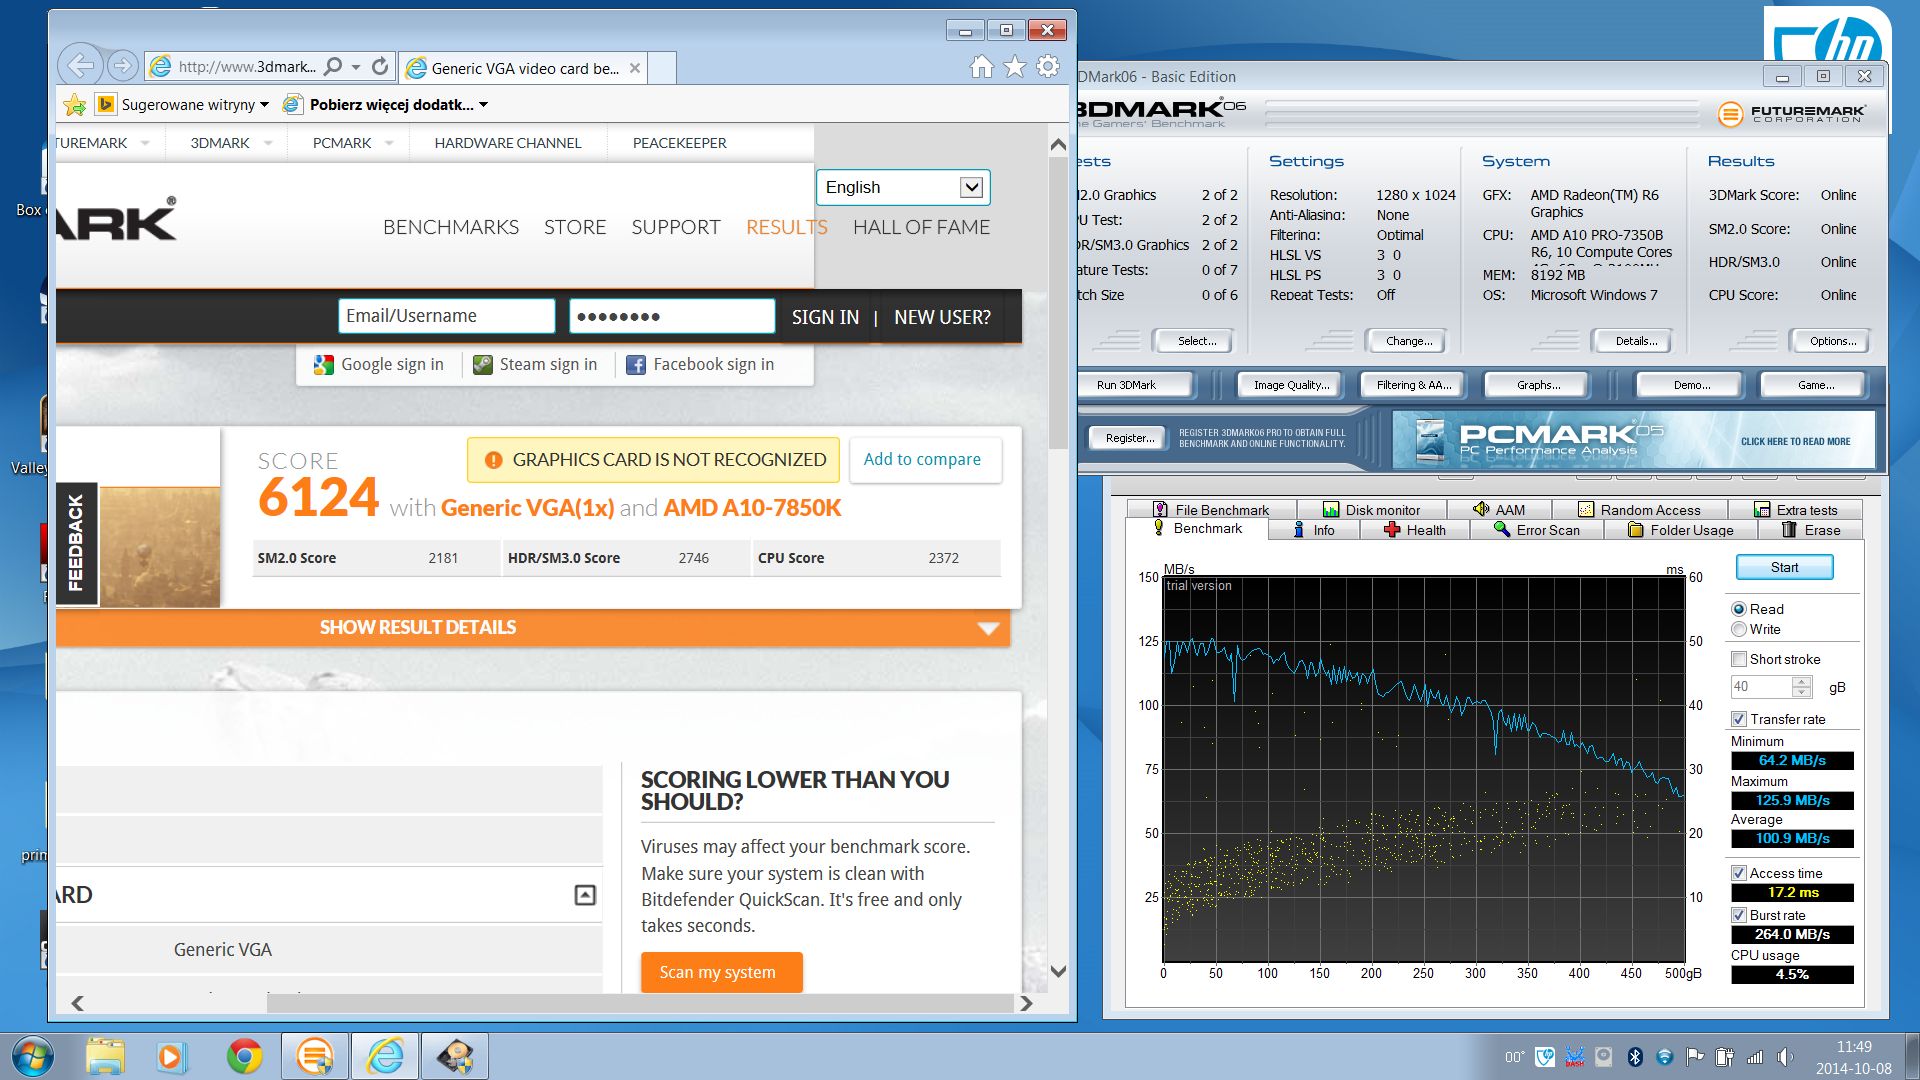
Task: Uncheck the Burst rate checkbox
Action: (x=1739, y=915)
